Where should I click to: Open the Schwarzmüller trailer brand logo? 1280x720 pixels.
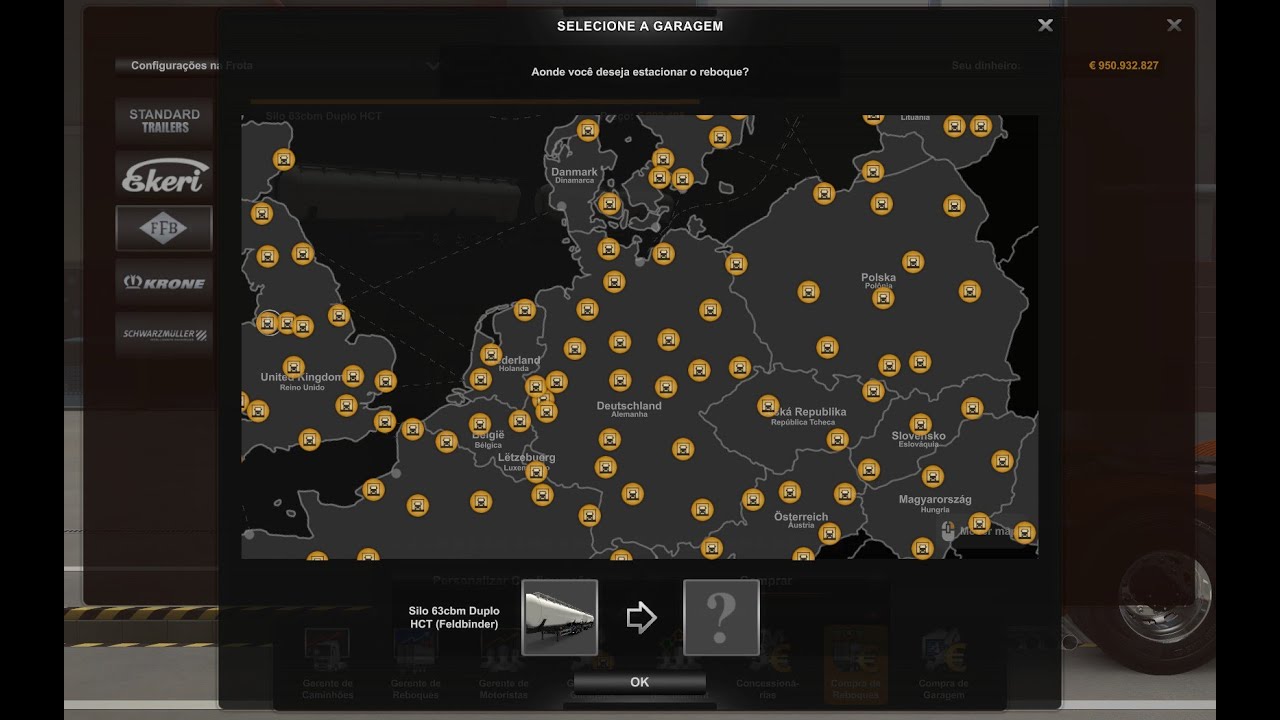164,335
